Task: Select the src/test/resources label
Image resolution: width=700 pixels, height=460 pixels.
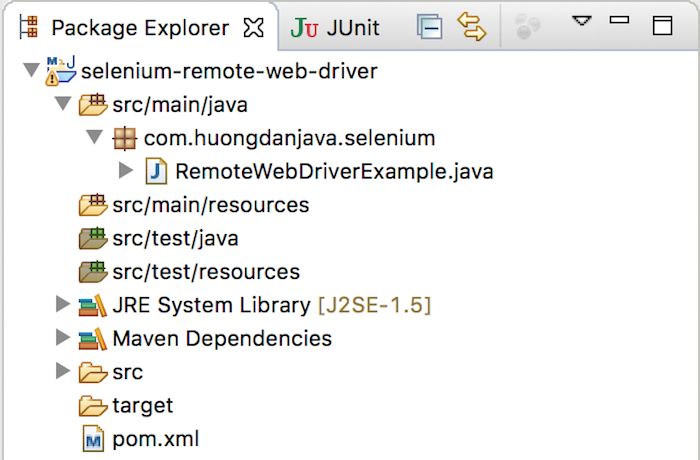Action: click(x=206, y=272)
